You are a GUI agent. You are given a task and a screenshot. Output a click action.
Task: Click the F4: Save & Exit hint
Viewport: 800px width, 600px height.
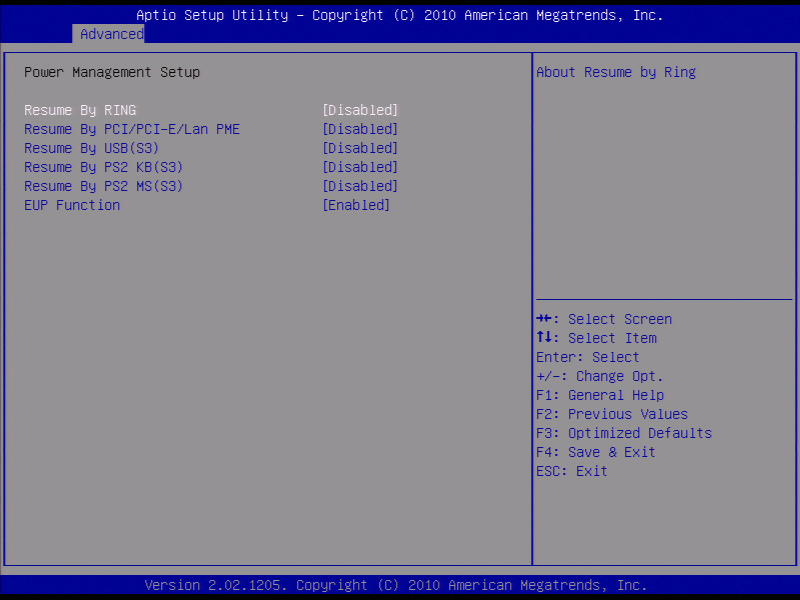point(596,452)
